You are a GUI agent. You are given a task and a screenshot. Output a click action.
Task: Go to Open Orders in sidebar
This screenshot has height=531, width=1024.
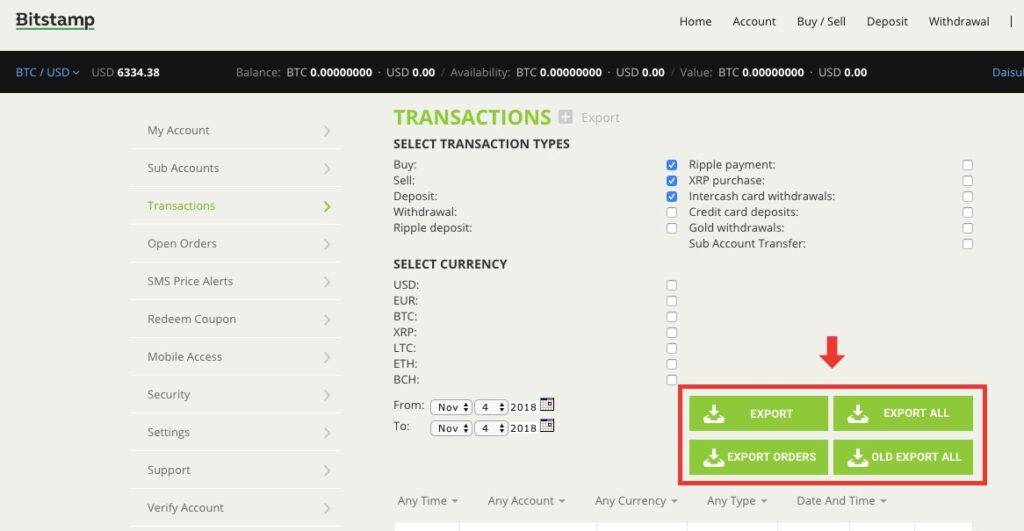(182, 244)
